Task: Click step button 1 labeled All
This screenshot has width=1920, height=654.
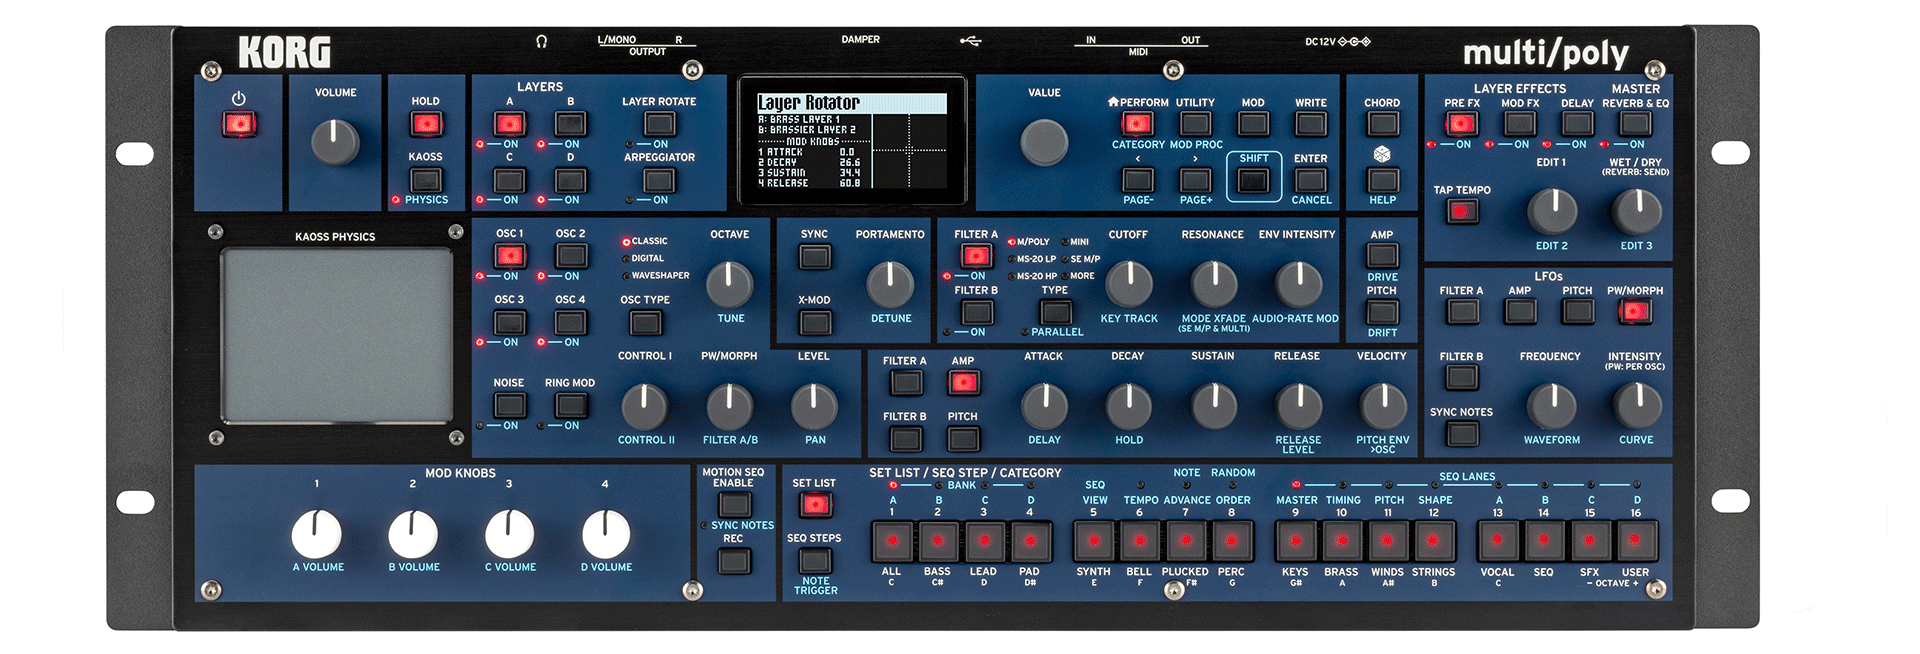Action: click(x=892, y=541)
